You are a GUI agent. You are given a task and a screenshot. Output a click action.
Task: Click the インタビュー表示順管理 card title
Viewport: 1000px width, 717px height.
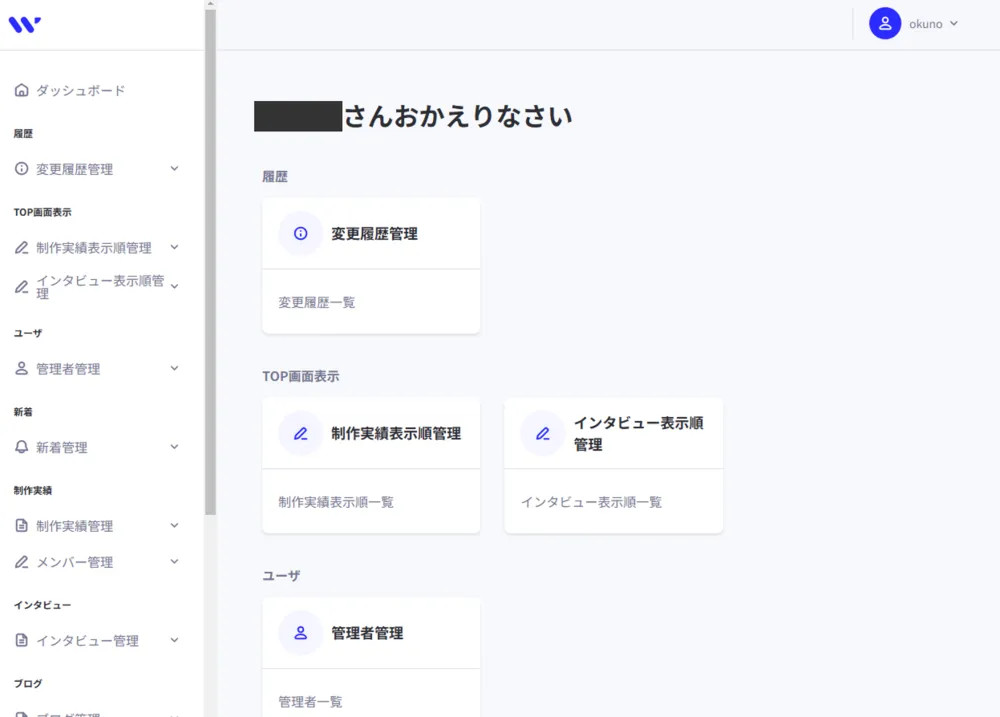(638, 434)
